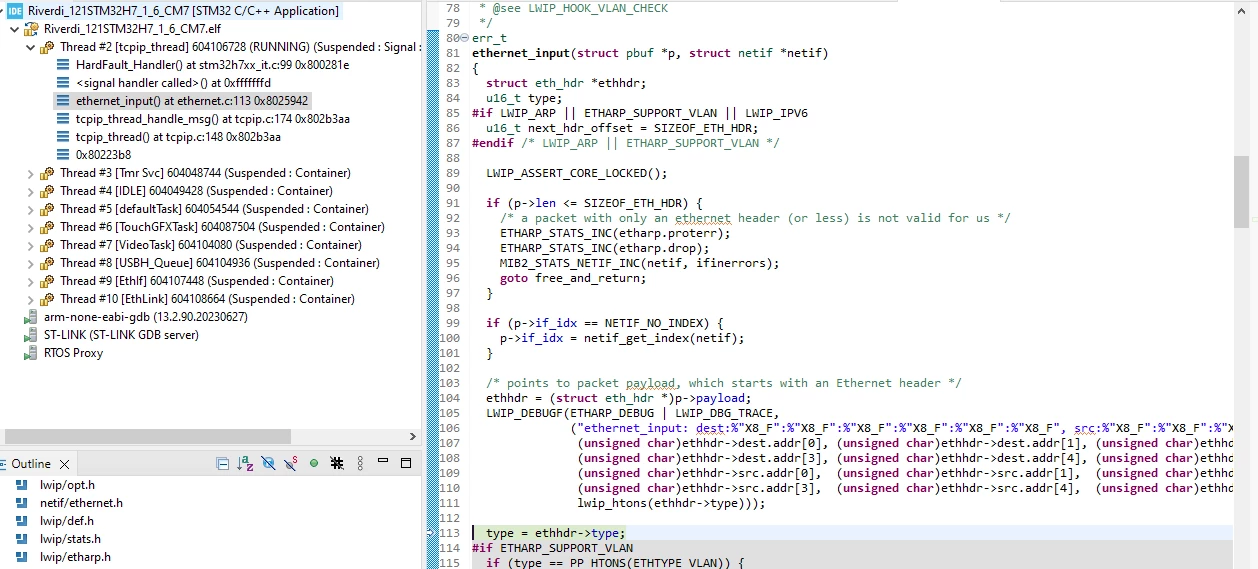This screenshot has height=569, width=1258.
Task: Open lwip/opt.h in Outline
Action: (x=67, y=485)
